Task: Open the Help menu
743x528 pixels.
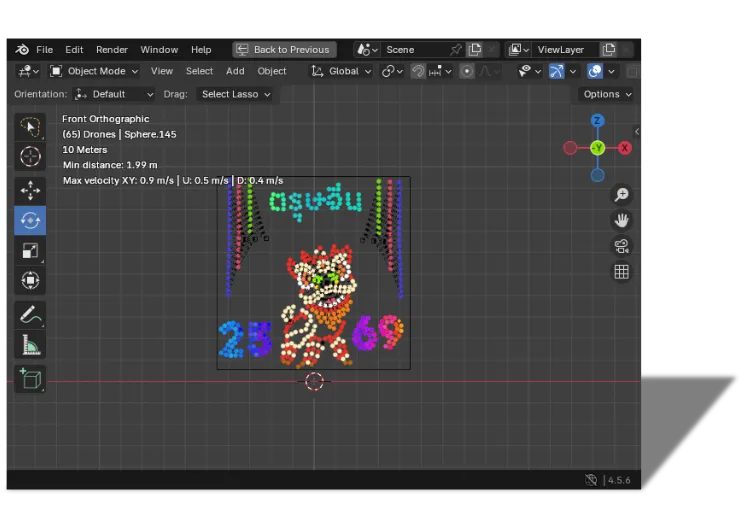Action: [x=201, y=49]
